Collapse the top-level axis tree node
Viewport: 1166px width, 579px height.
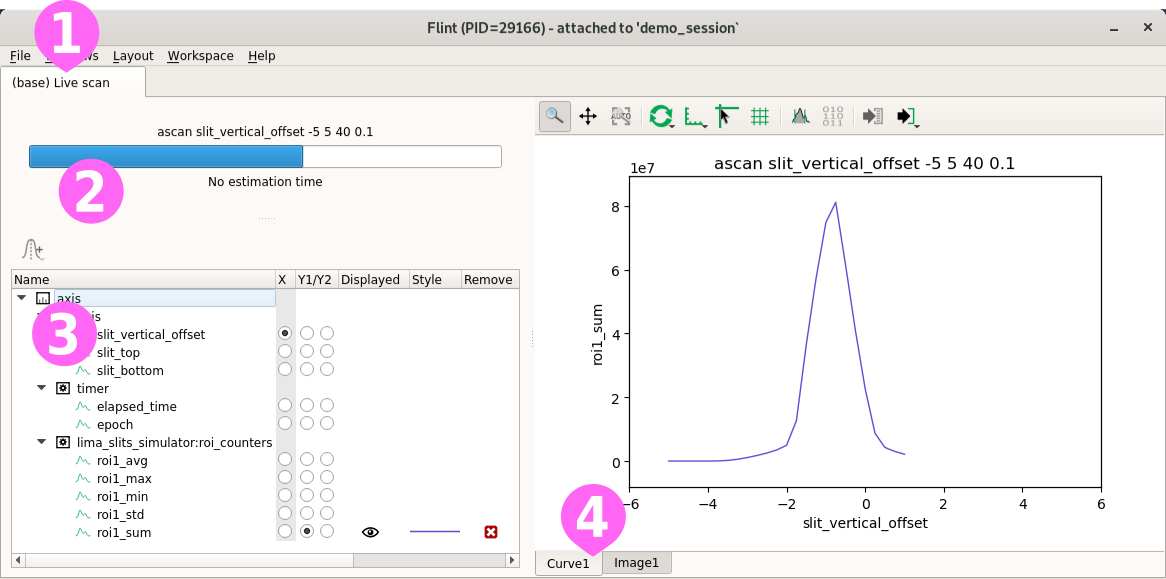coord(21,298)
